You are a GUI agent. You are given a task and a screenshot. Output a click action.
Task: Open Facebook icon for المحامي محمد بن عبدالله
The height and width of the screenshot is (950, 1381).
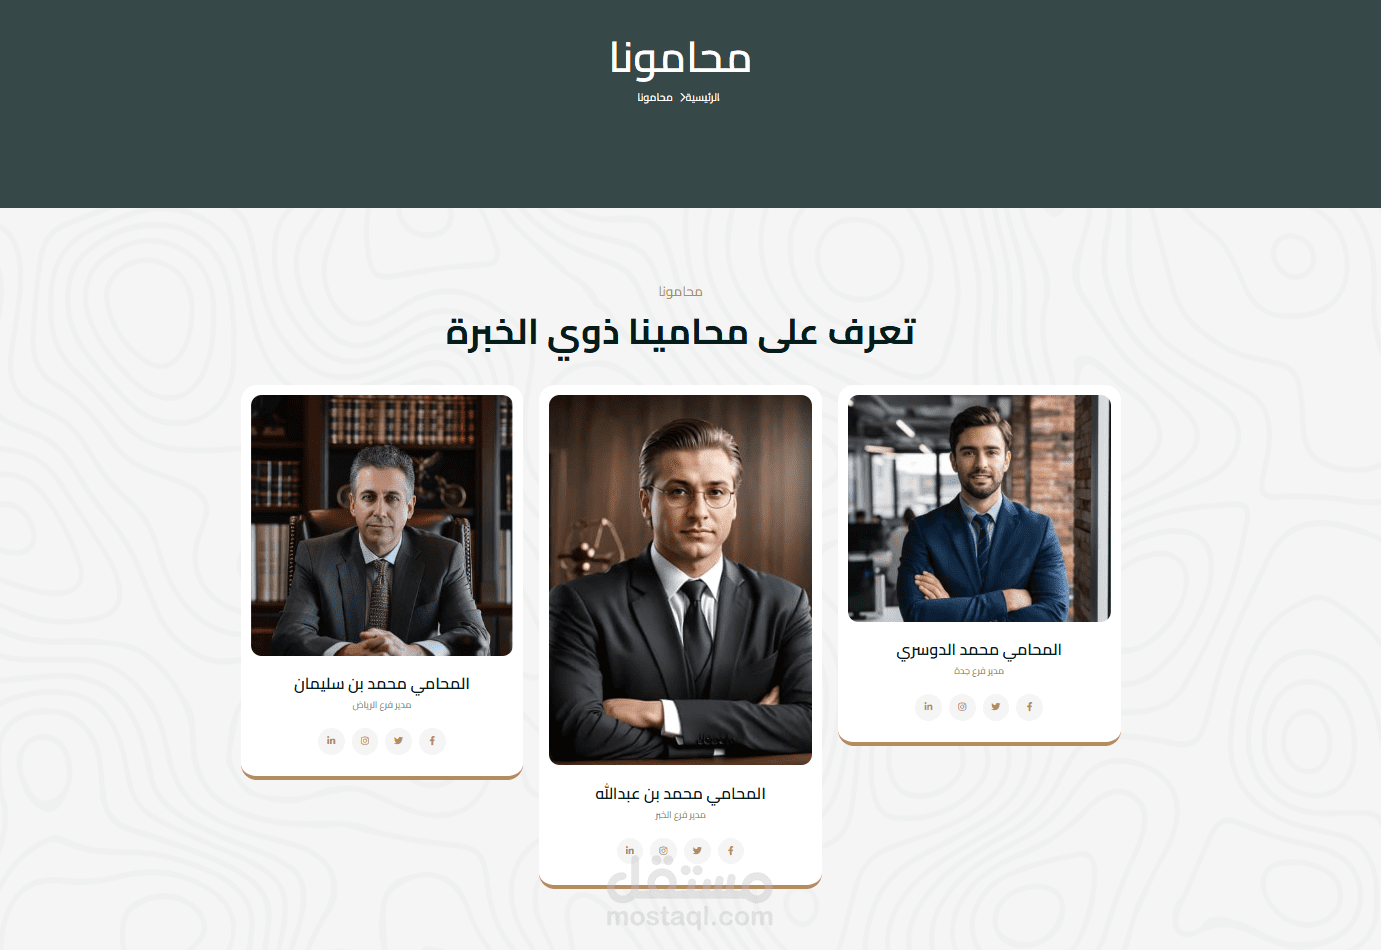(731, 851)
